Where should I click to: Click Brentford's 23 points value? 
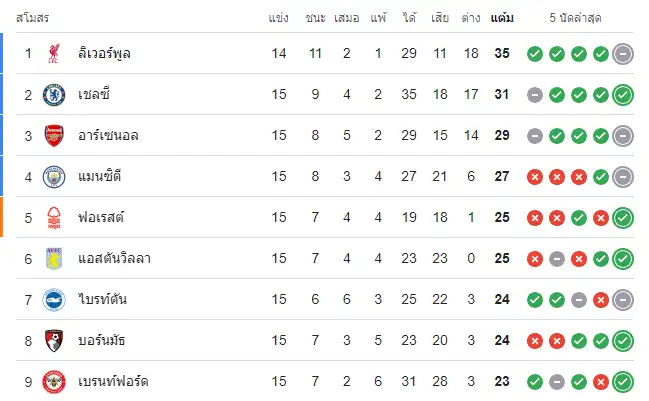(502, 381)
